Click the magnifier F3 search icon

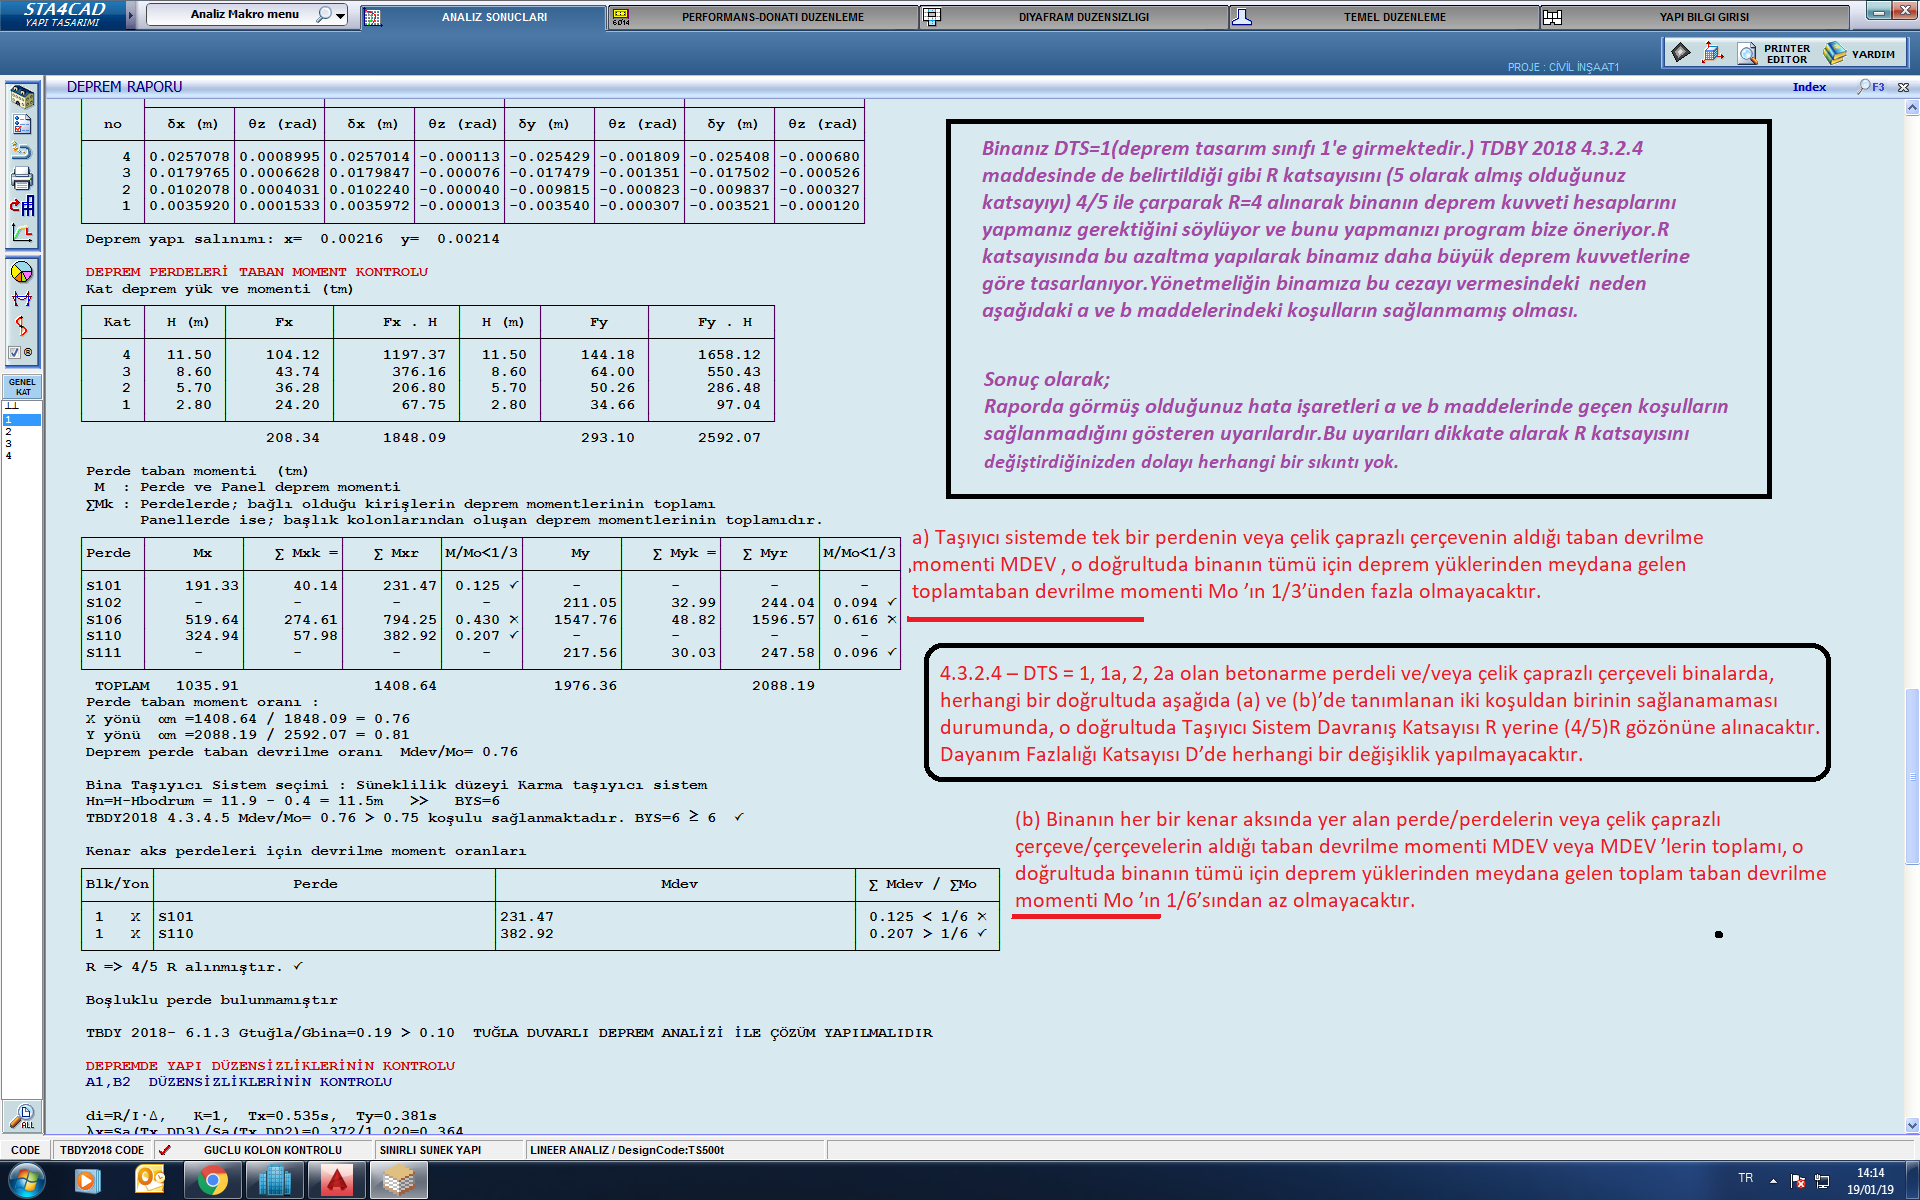pos(1864,87)
